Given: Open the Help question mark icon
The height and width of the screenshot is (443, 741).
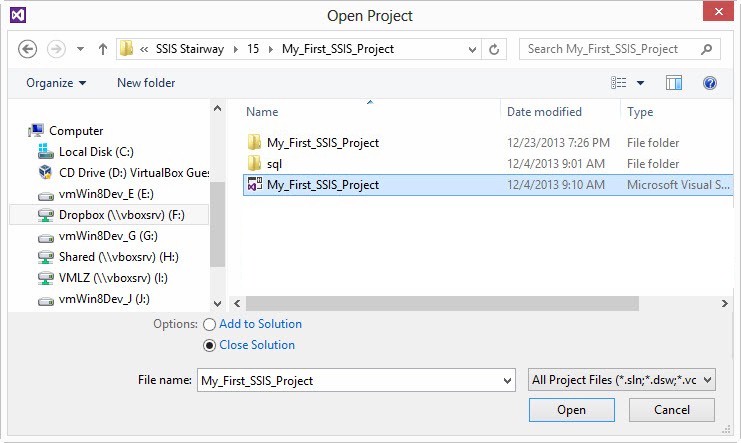Looking at the screenshot, I should tap(710, 83).
